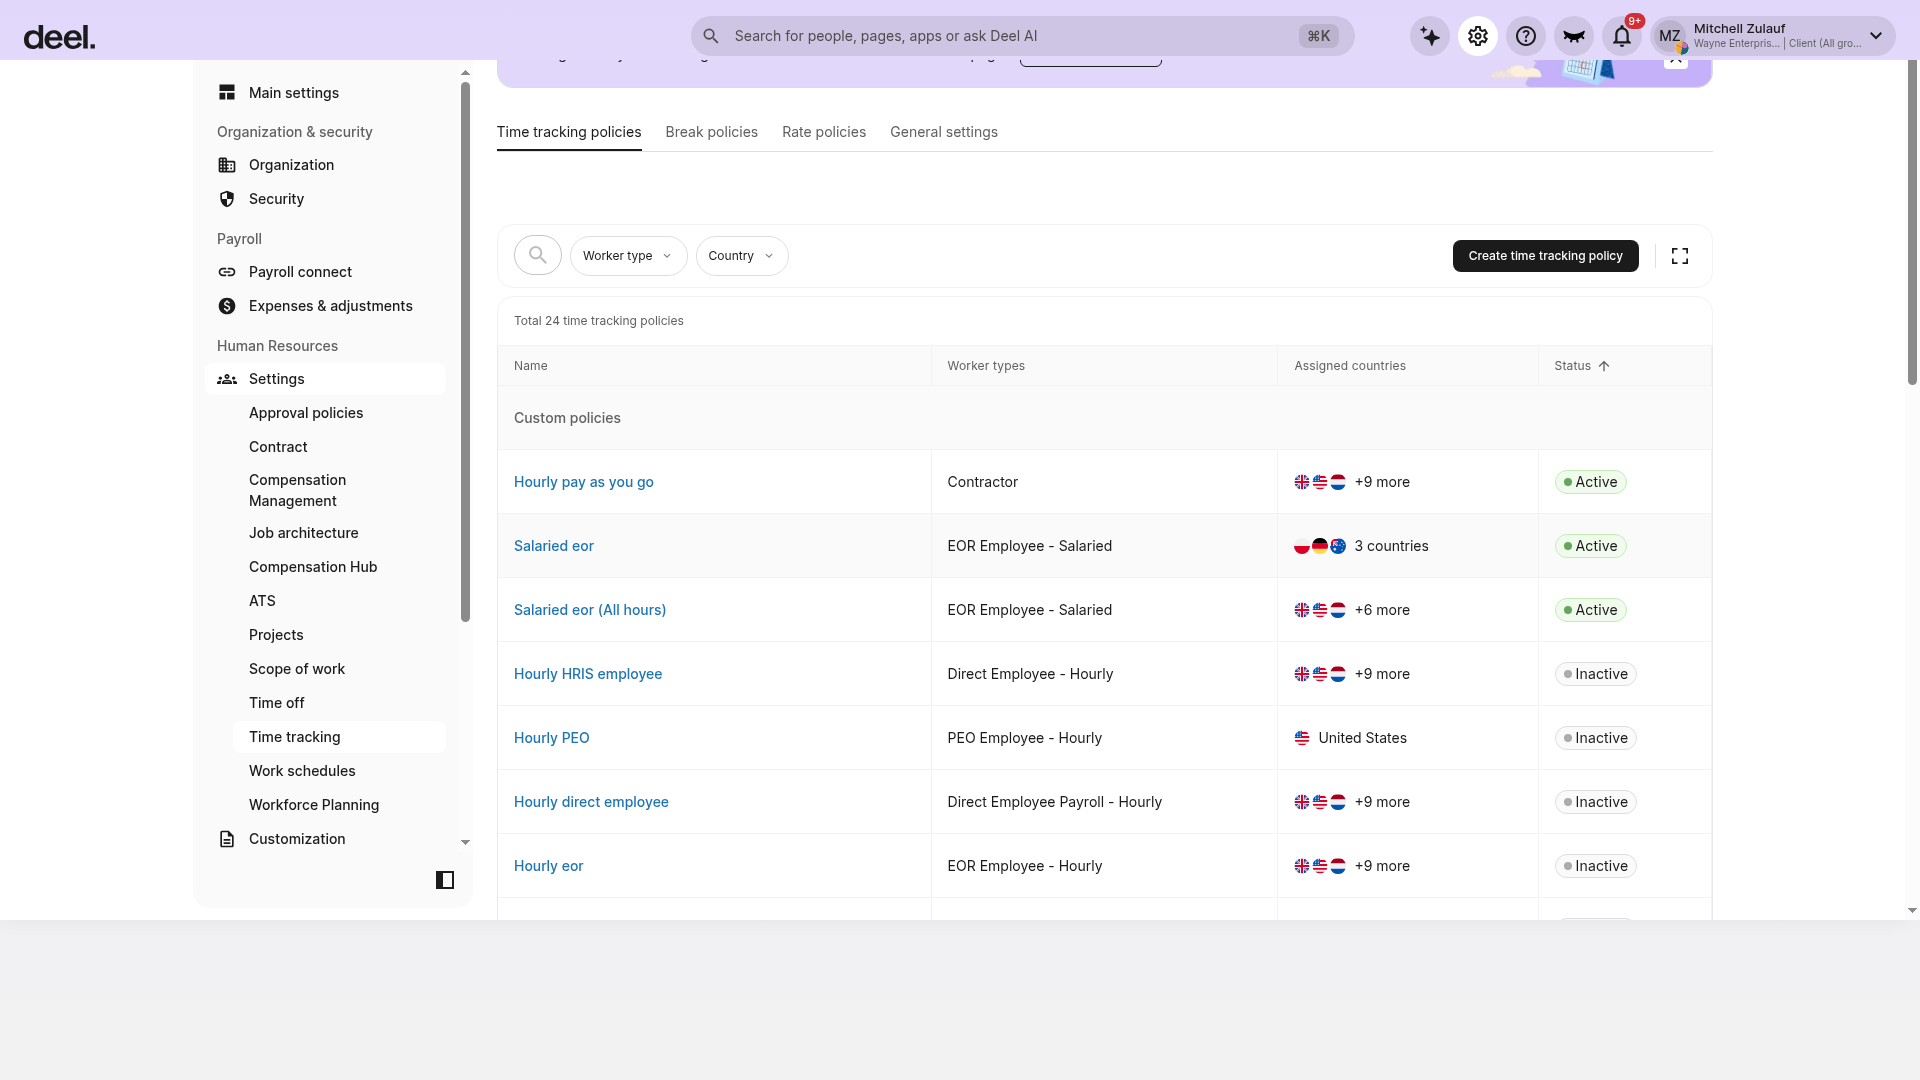Click the +9 more countries for Hourly eor
Image resolution: width=1920 pixels, height=1080 pixels.
pos(1382,866)
